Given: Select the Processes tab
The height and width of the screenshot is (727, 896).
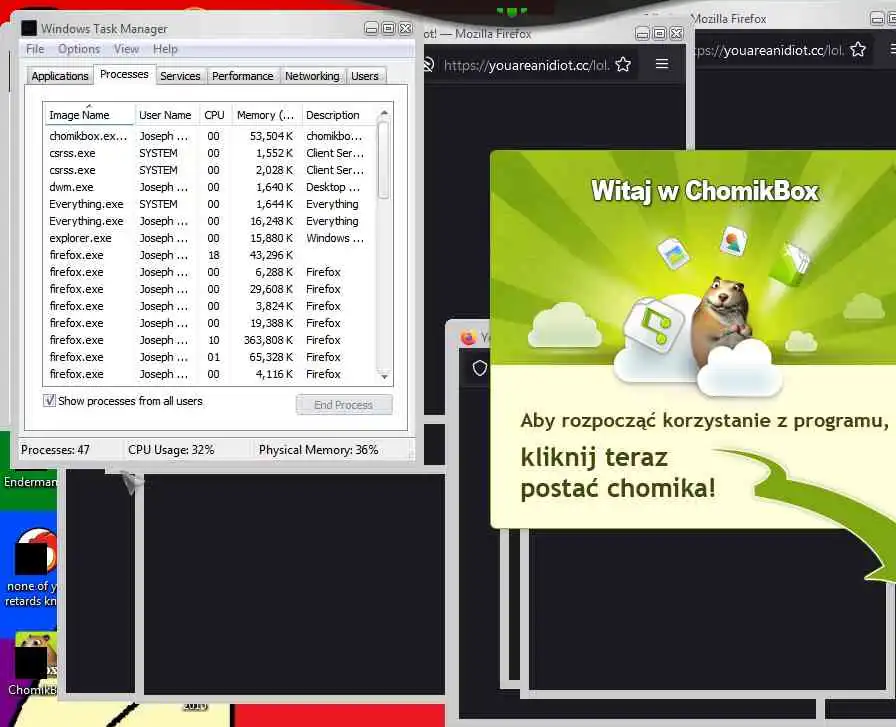Looking at the screenshot, I should tap(124, 74).
